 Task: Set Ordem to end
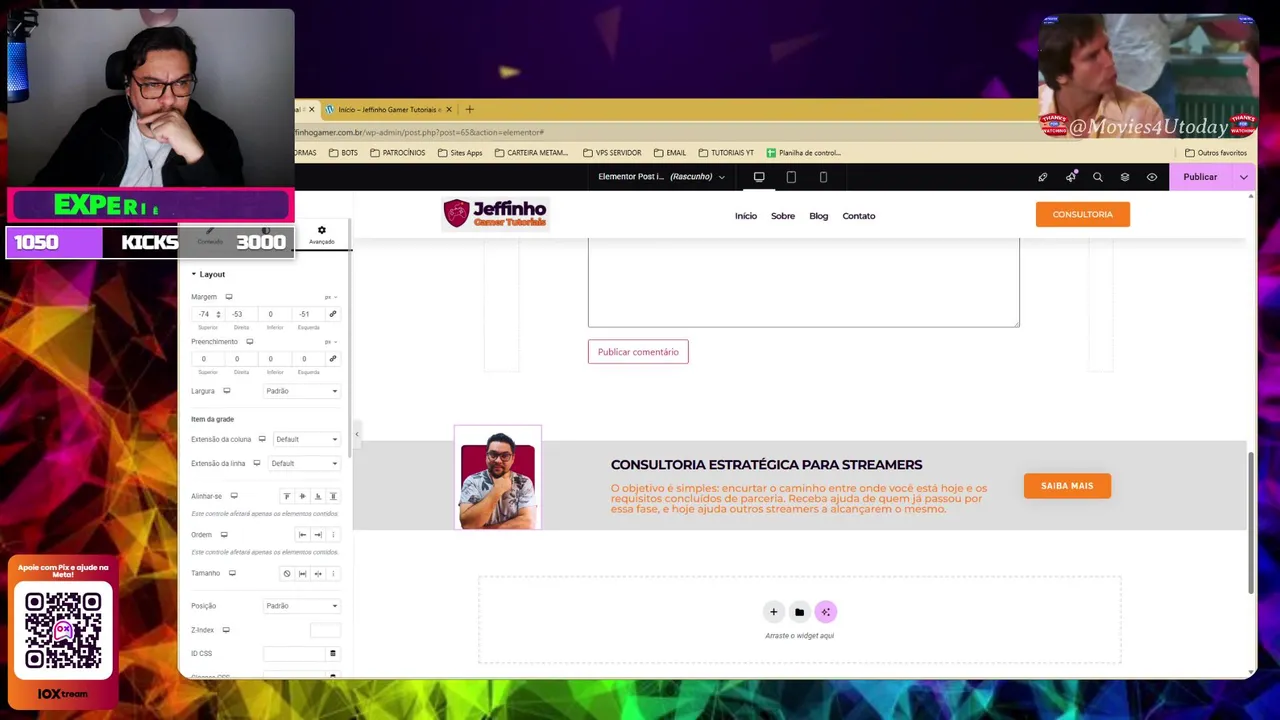318,535
